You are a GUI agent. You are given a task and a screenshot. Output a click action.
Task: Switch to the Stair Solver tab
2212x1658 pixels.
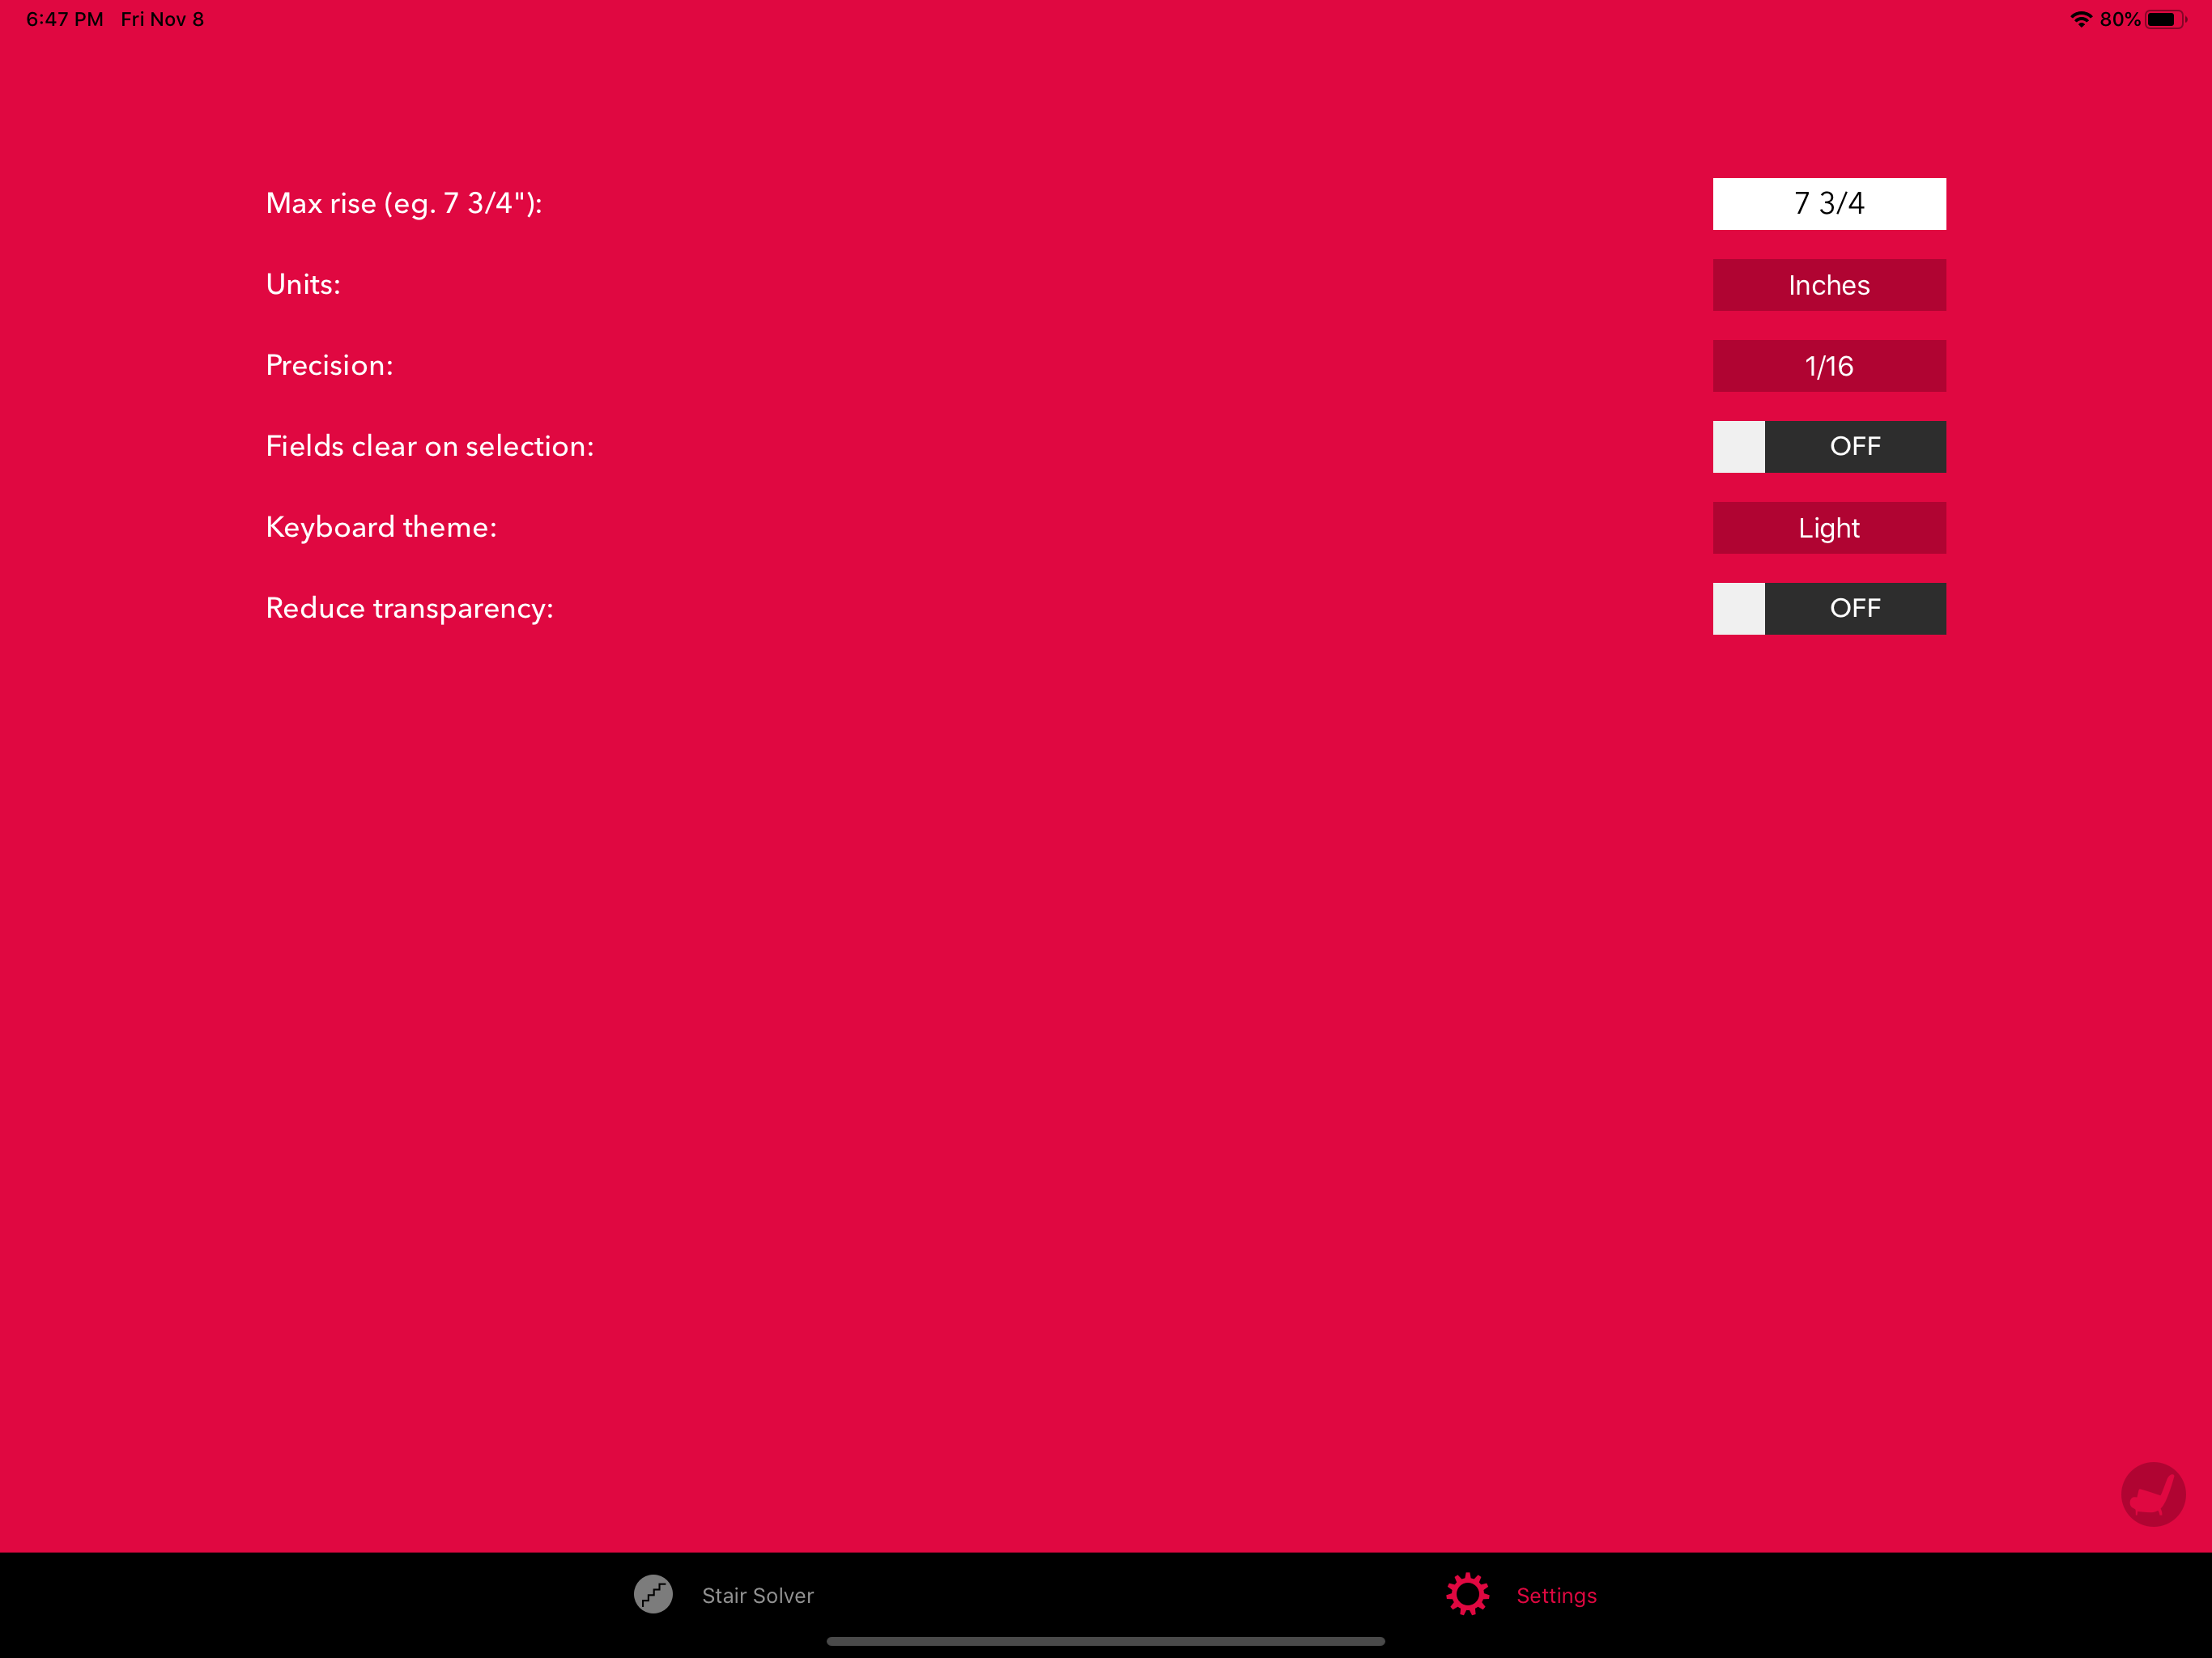tap(725, 1595)
